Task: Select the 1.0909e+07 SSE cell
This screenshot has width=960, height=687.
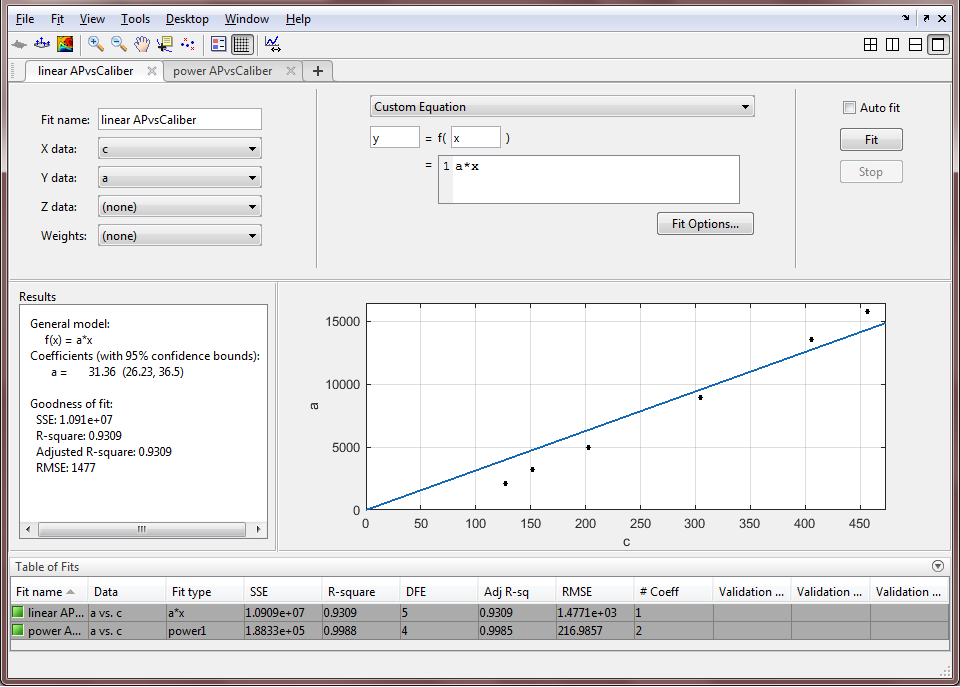Action: coord(282,612)
